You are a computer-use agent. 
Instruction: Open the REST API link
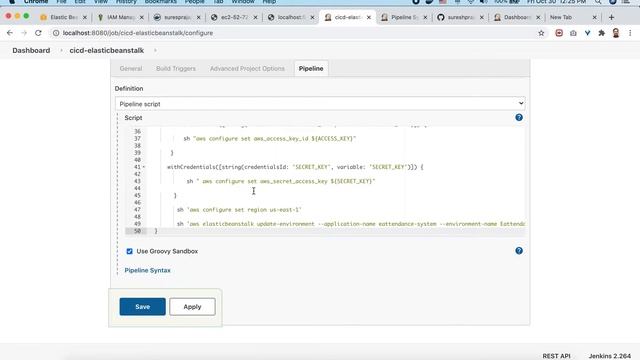click(x=556, y=356)
